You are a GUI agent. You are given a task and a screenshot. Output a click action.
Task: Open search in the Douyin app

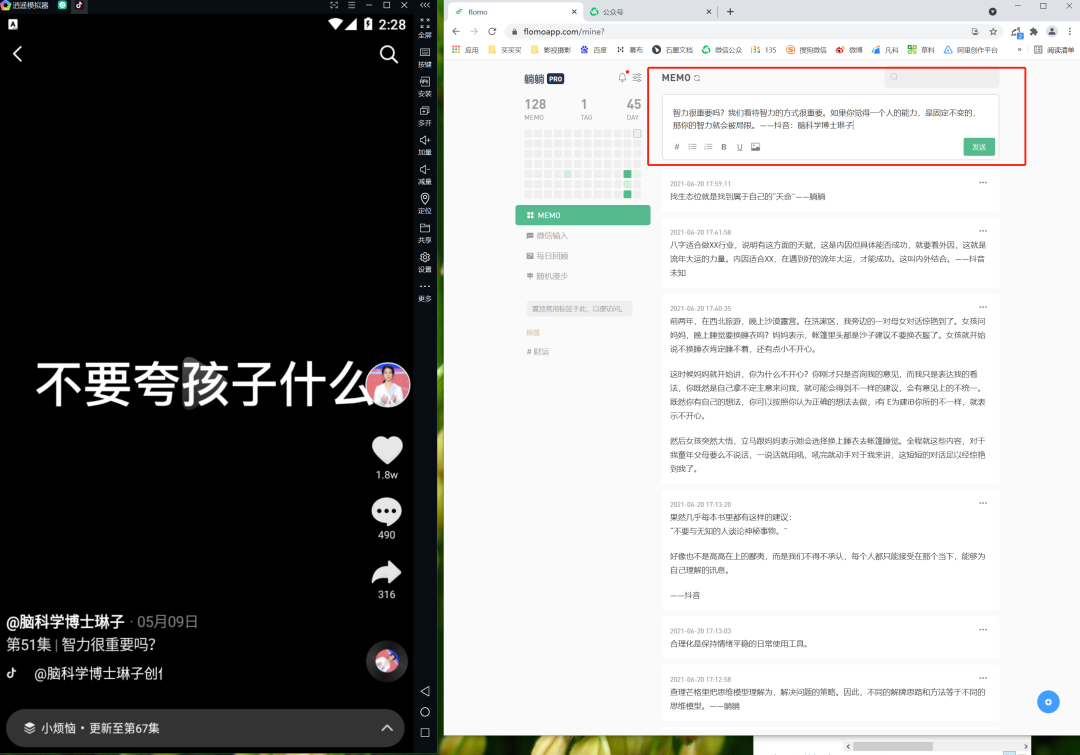tap(389, 54)
